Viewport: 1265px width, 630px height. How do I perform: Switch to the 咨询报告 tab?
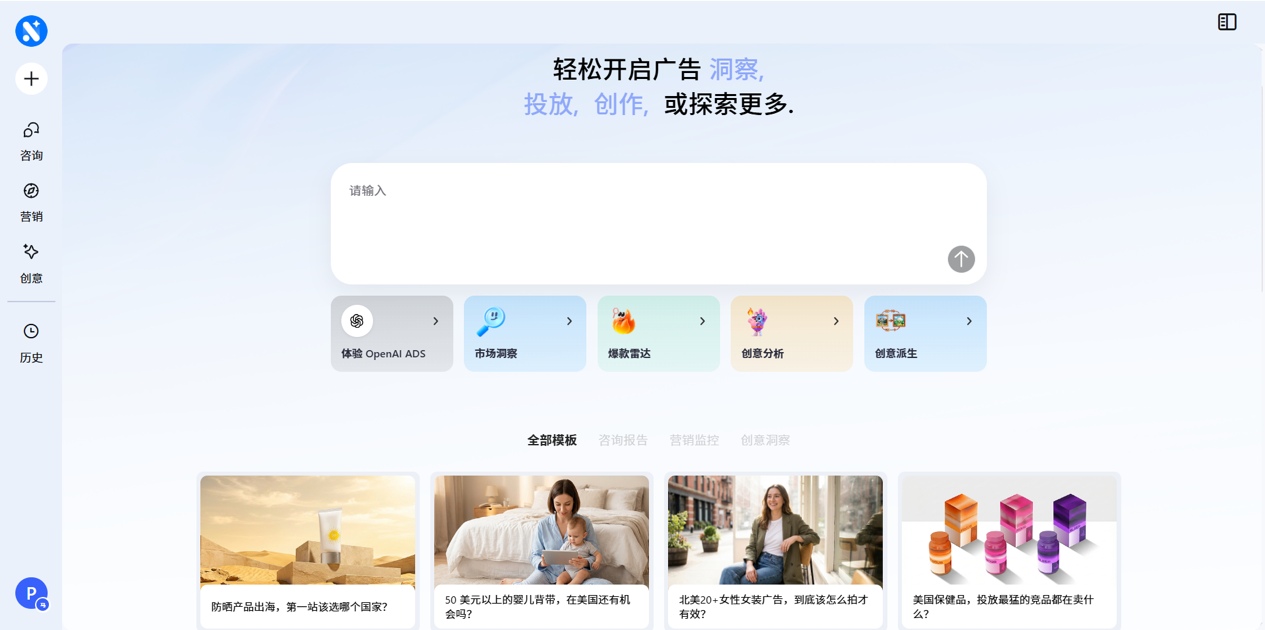(x=623, y=440)
